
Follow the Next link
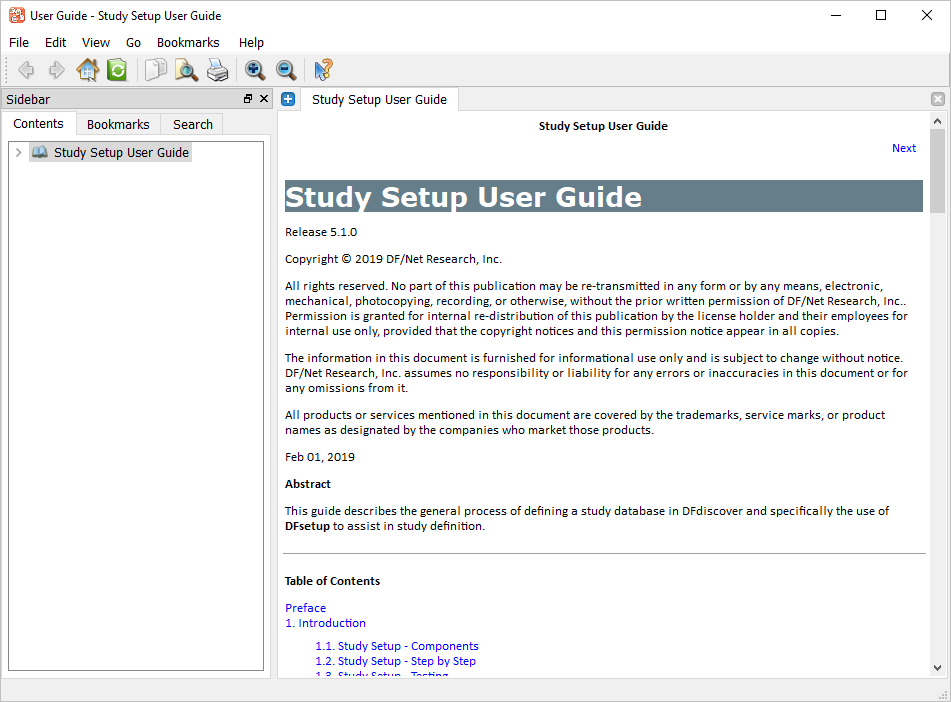tap(903, 148)
